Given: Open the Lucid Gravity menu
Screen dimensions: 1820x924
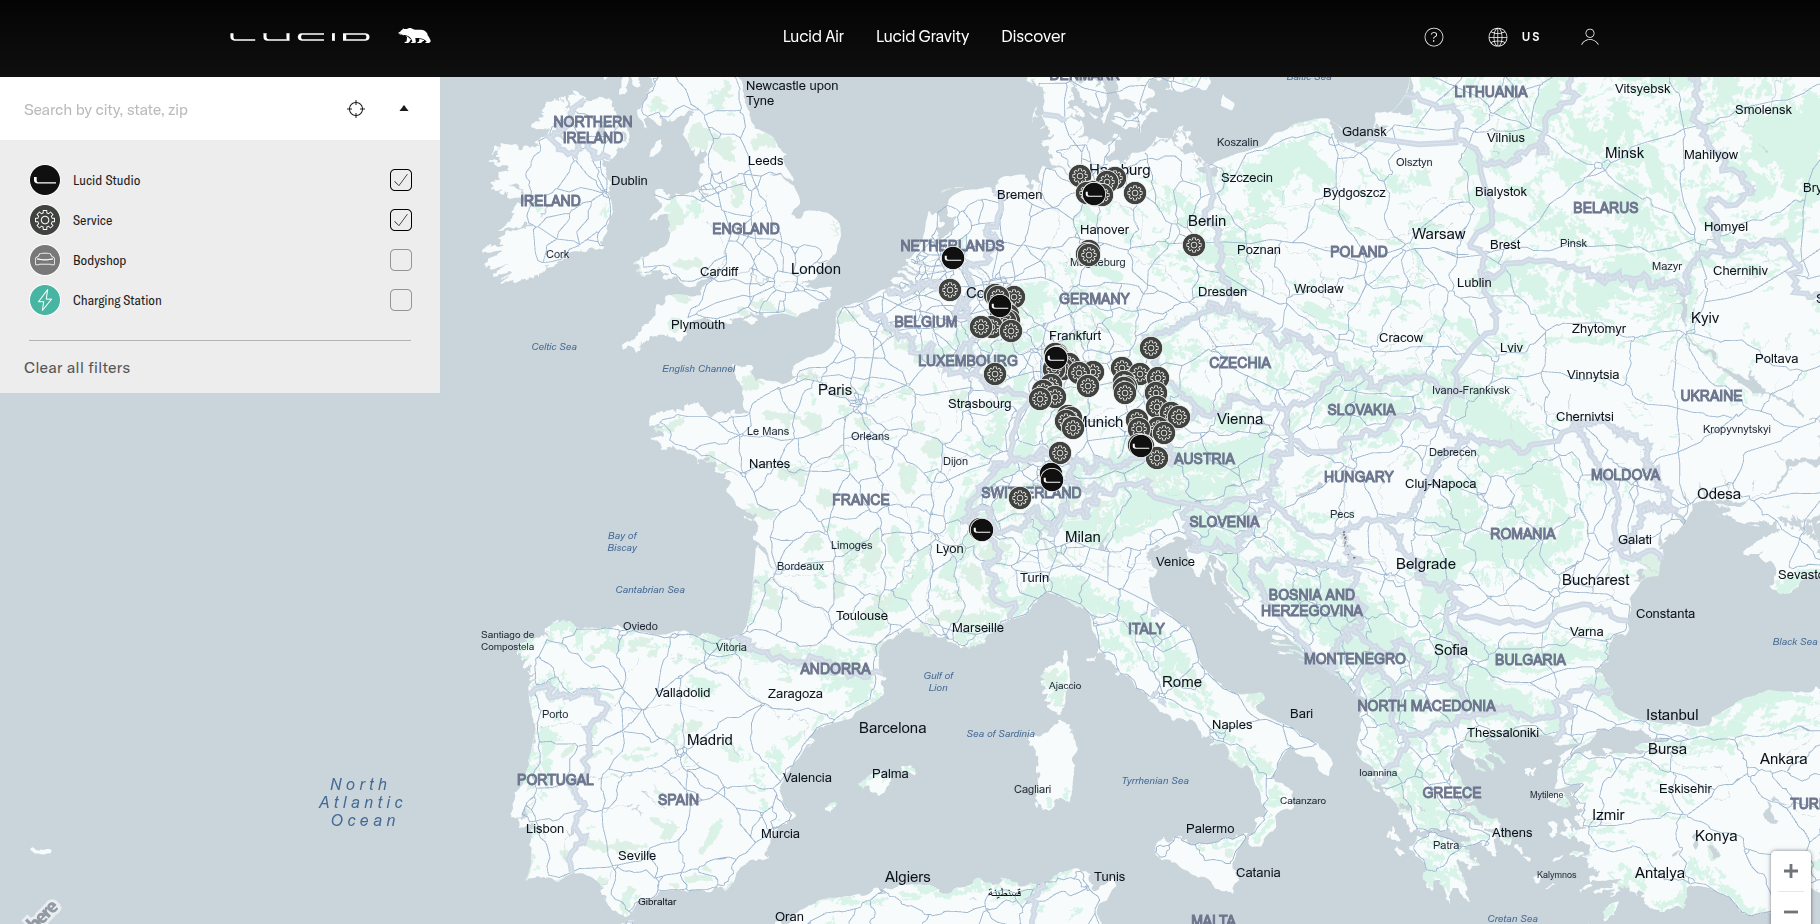Looking at the screenshot, I should point(922,37).
